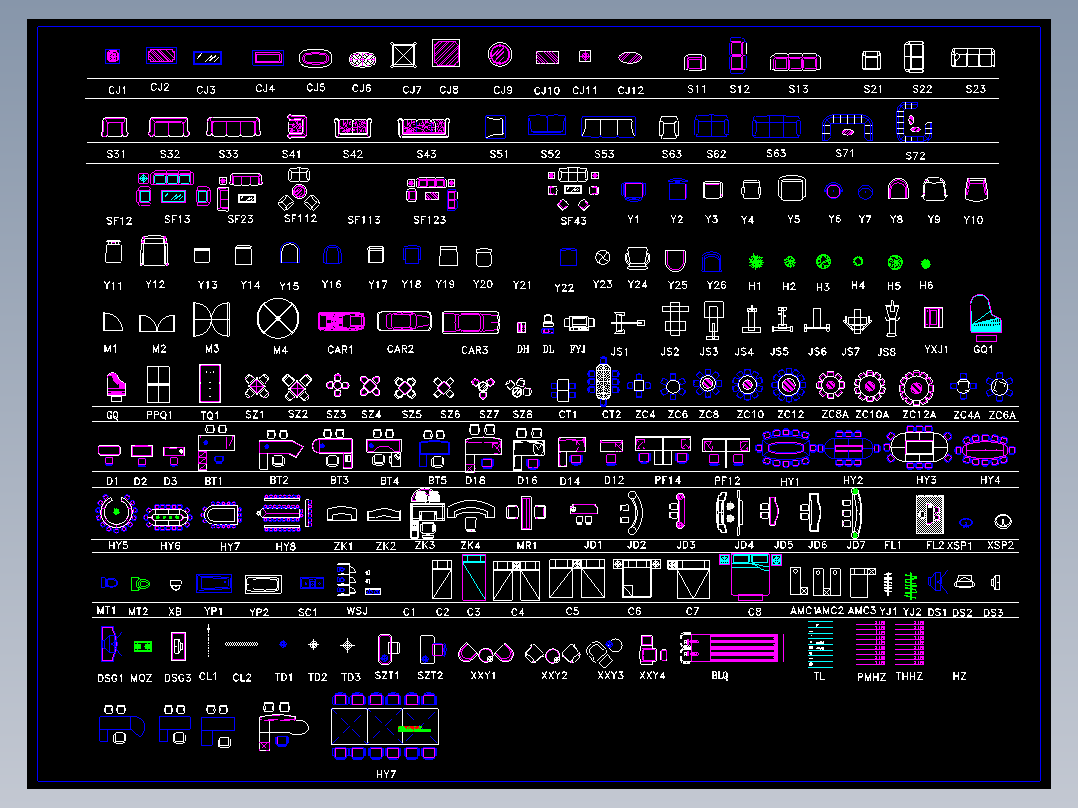This screenshot has width=1078, height=808.
Task: Pick the HY5 round table with chairs
Action: tap(116, 513)
